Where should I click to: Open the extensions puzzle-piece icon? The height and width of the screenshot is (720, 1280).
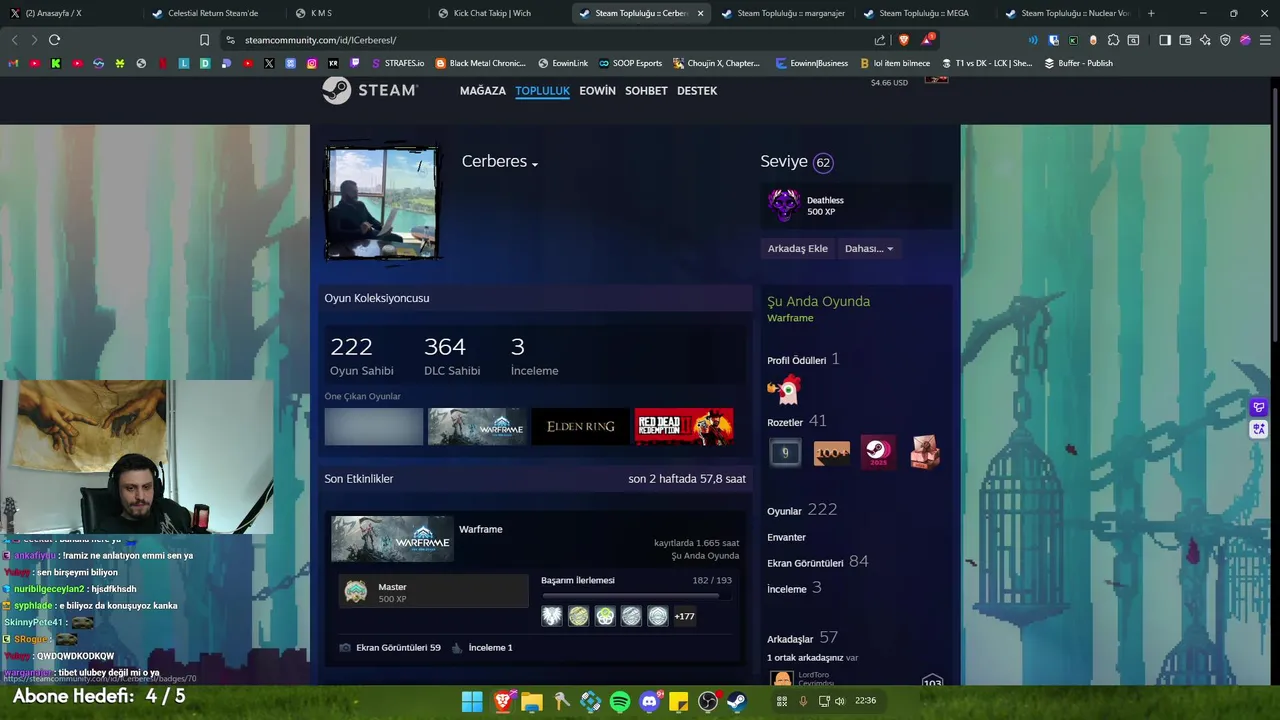(1113, 40)
